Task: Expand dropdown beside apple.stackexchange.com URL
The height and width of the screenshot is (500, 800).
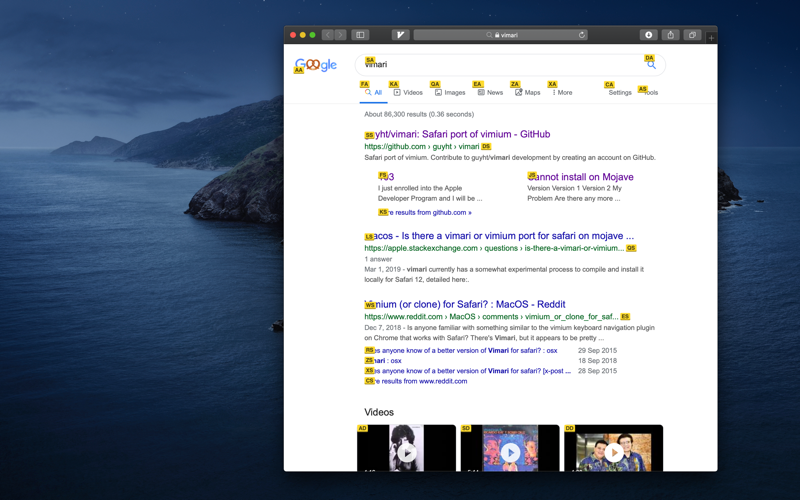Action: (631, 248)
